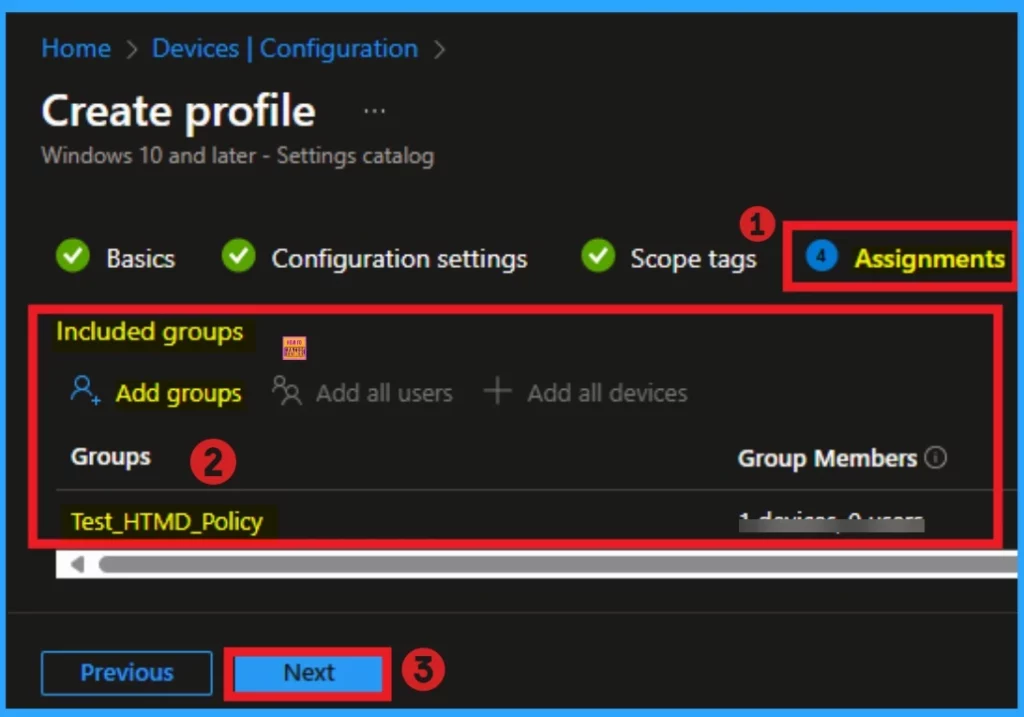Click the Configuration settings checkmark icon
The height and width of the screenshot is (717, 1024).
pyautogui.click(x=238, y=255)
